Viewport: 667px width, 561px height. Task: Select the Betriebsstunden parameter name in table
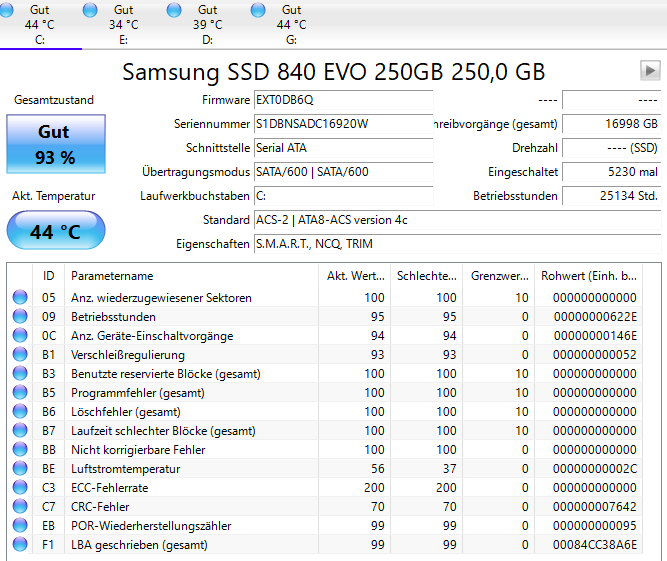point(113,317)
